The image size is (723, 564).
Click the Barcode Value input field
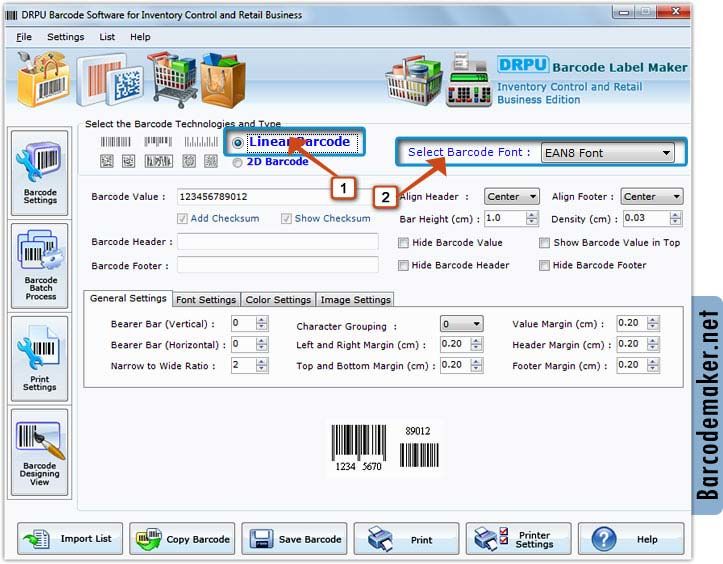[x=278, y=196]
